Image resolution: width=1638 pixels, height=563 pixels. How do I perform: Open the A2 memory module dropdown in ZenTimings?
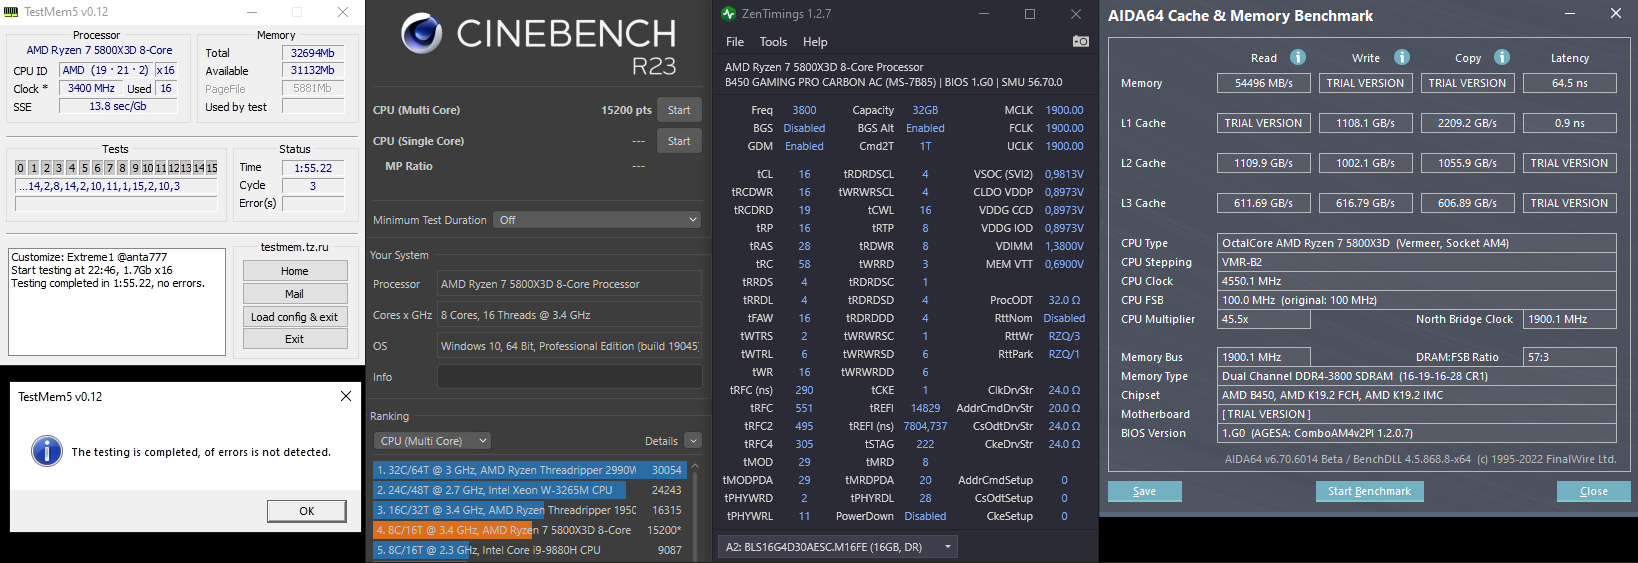tap(838, 547)
